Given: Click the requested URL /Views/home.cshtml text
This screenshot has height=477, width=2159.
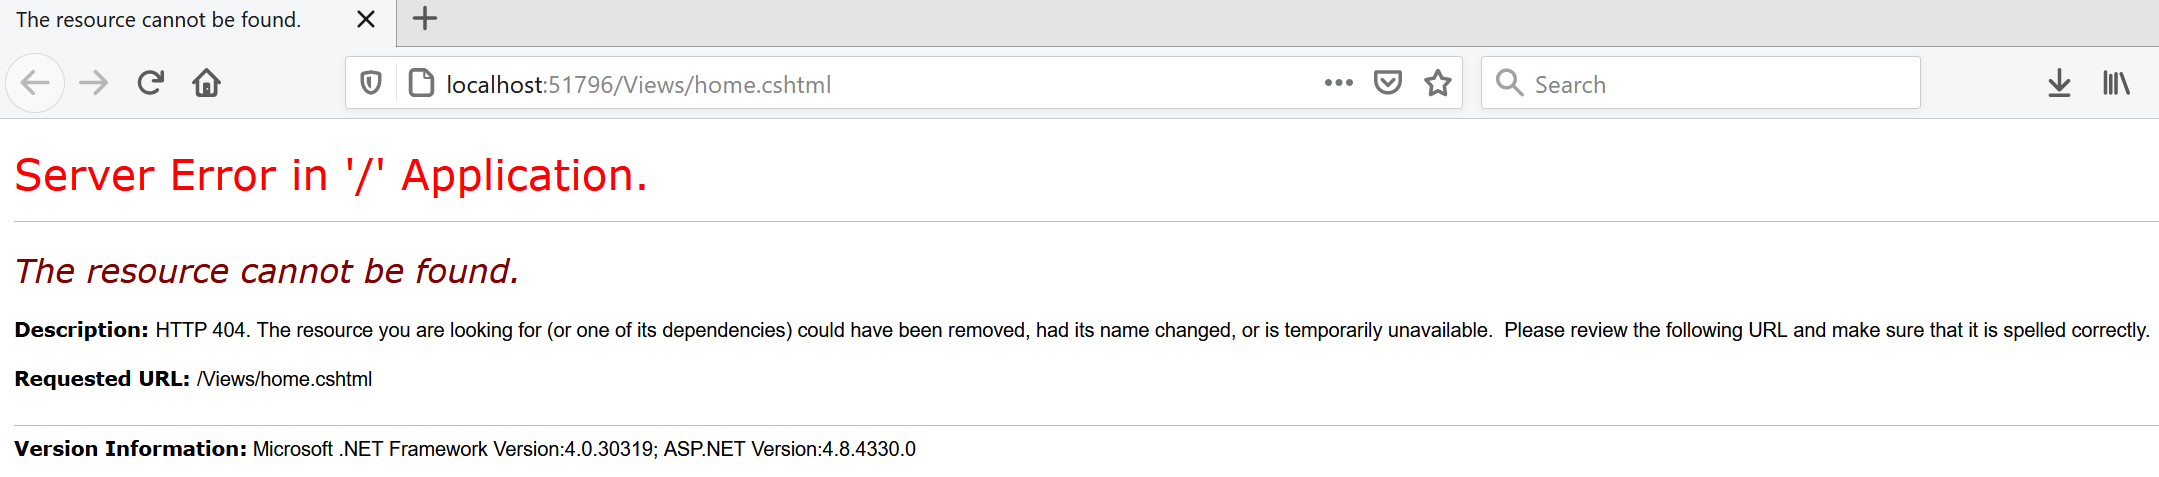Looking at the screenshot, I should (x=285, y=379).
